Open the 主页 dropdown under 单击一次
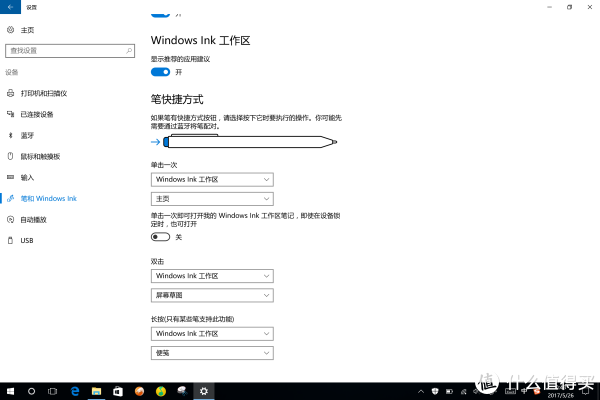This screenshot has height=400, width=600. [x=212, y=199]
